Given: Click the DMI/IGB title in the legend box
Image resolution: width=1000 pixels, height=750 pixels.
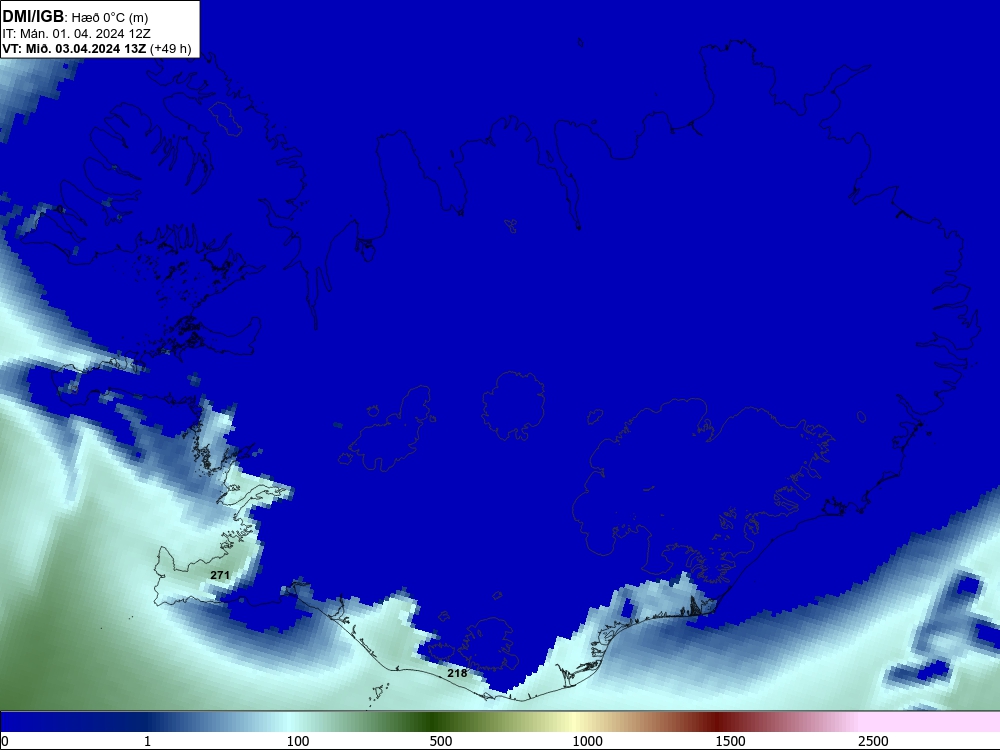Looking at the screenshot, I should click(33, 17).
